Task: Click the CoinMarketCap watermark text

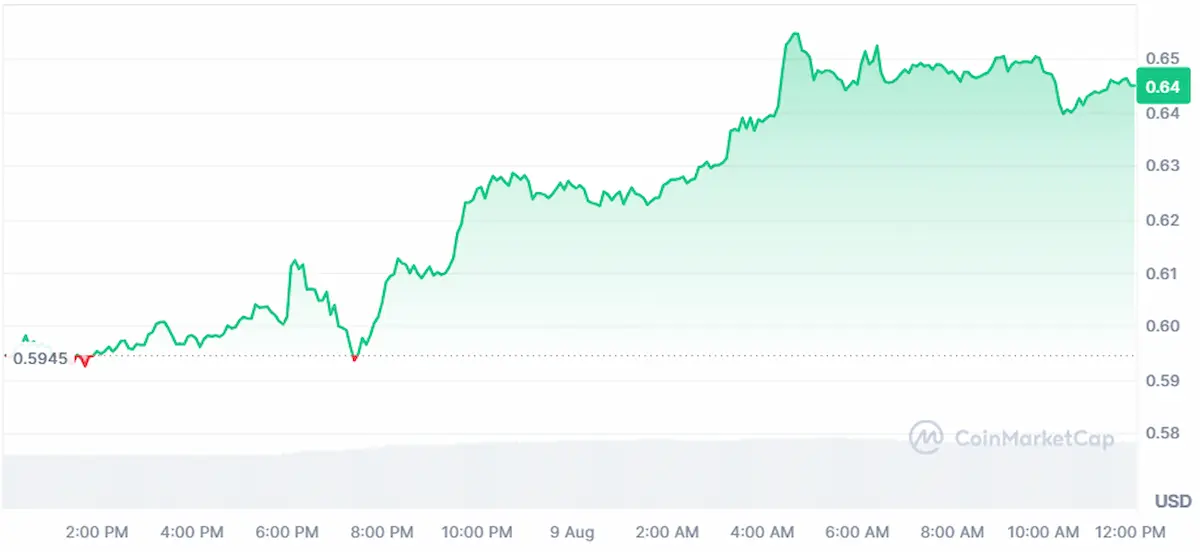Action: (x=1034, y=438)
